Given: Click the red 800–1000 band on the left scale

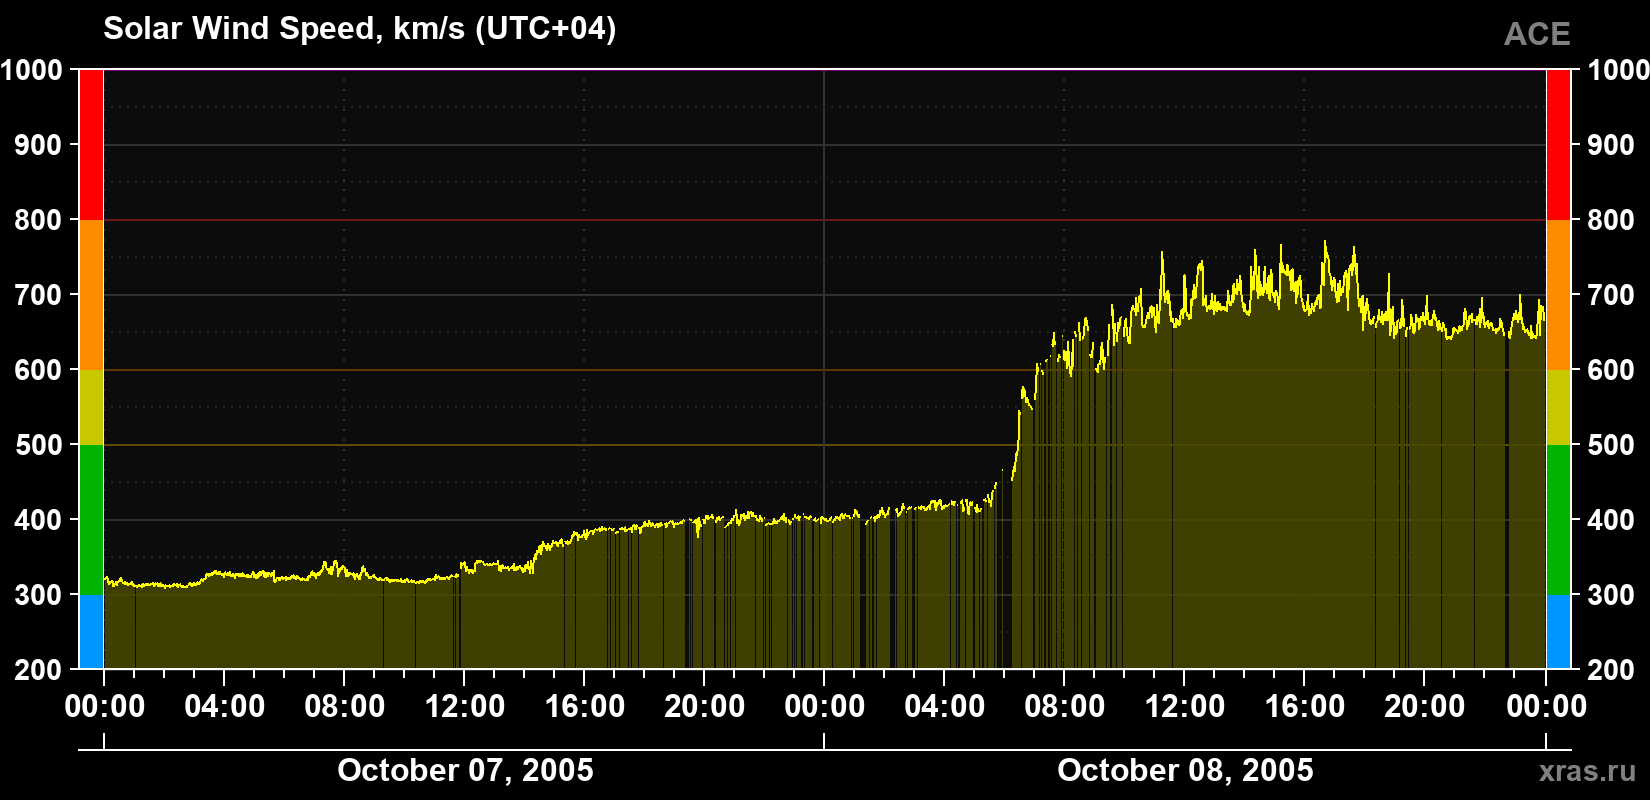Looking at the screenshot, I should pyautogui.click(x=91, y=145).
